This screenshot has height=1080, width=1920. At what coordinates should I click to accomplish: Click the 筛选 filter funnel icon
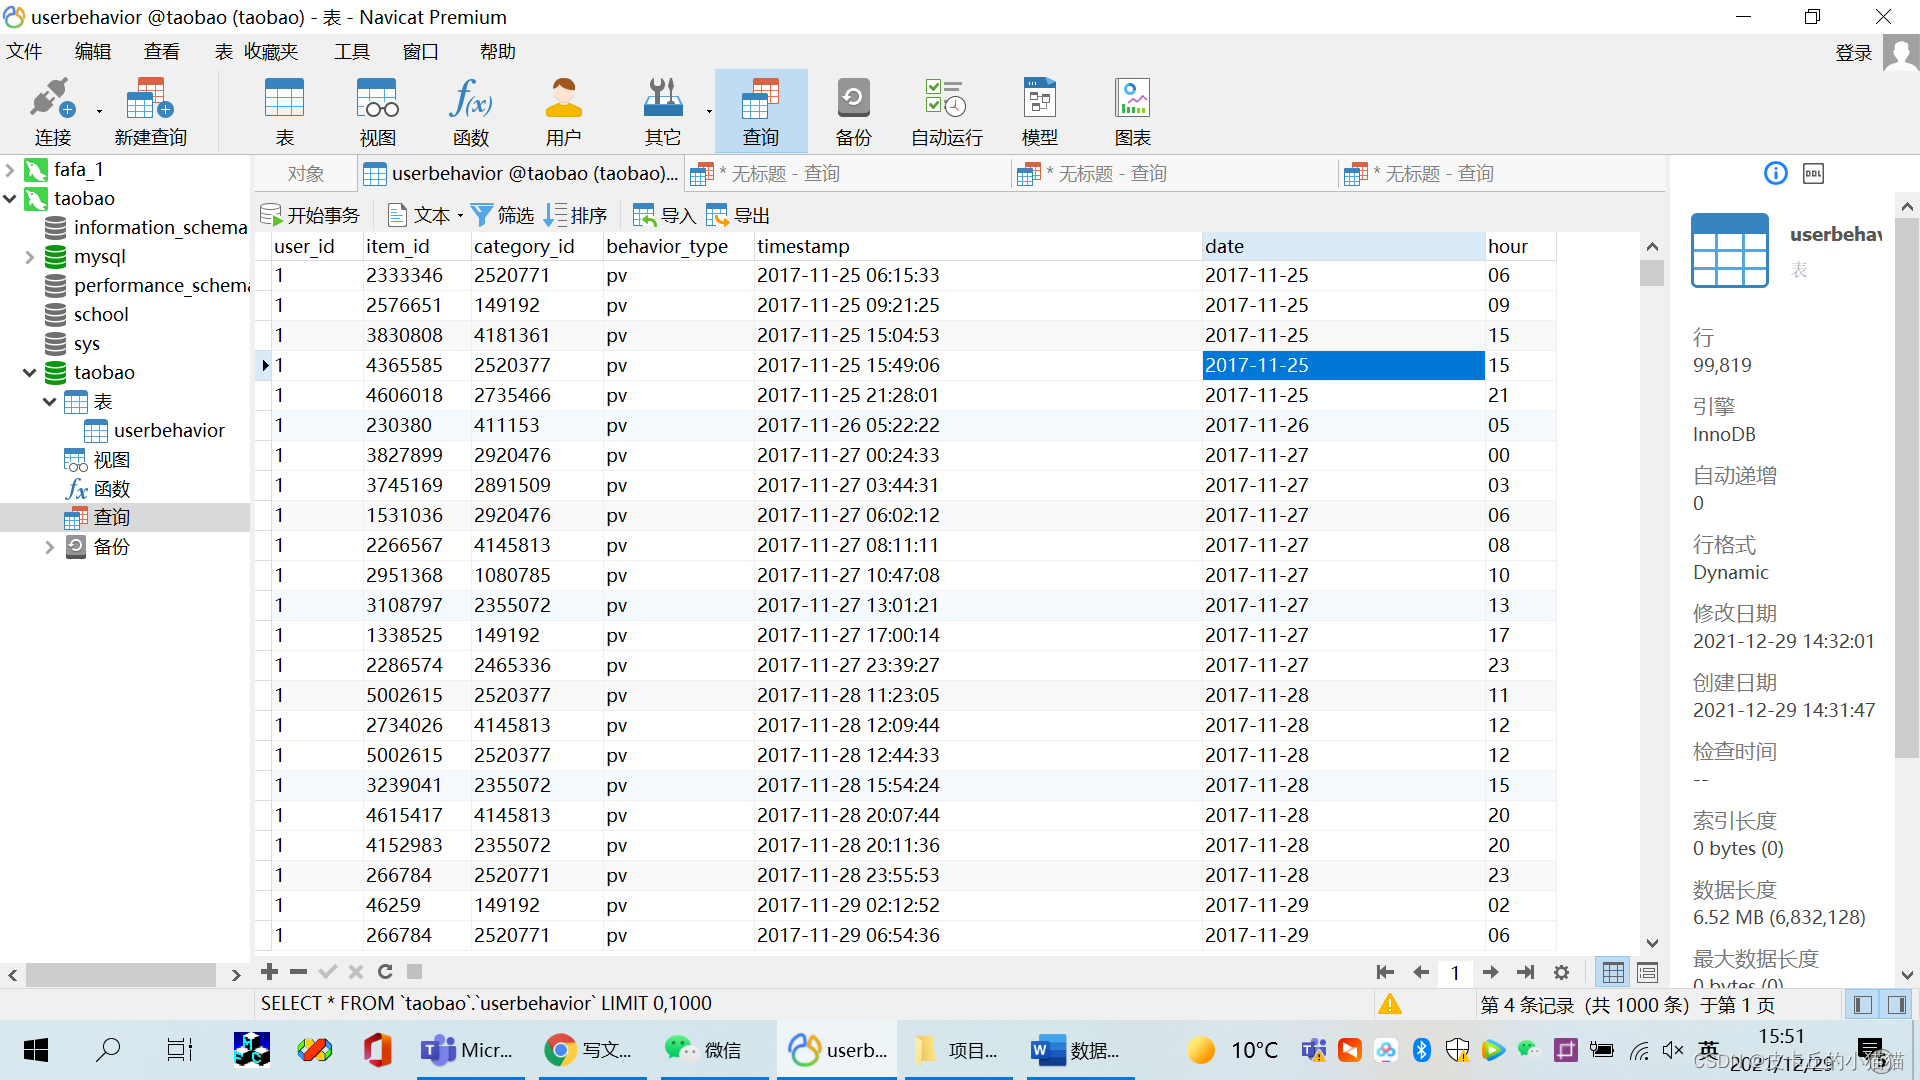coord(482,215)
